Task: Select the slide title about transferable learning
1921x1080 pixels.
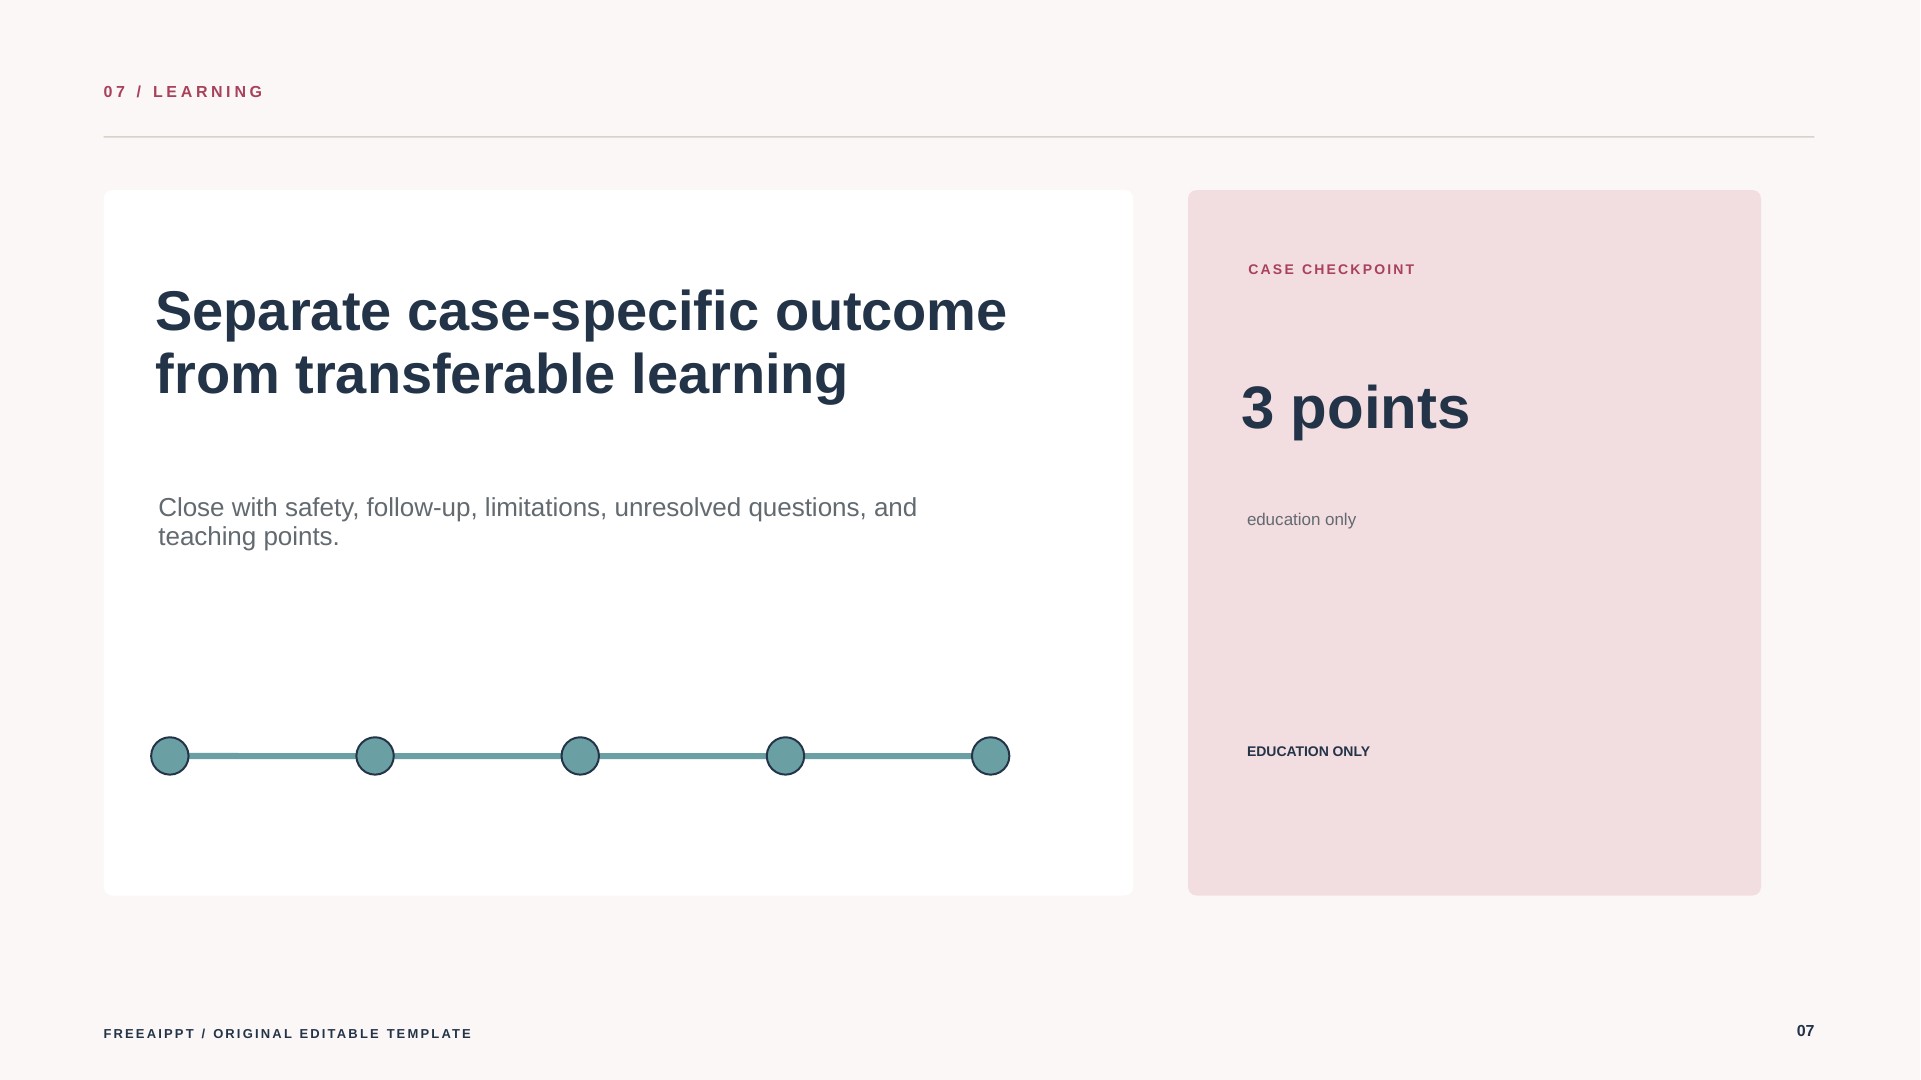Action: point(580,343)
